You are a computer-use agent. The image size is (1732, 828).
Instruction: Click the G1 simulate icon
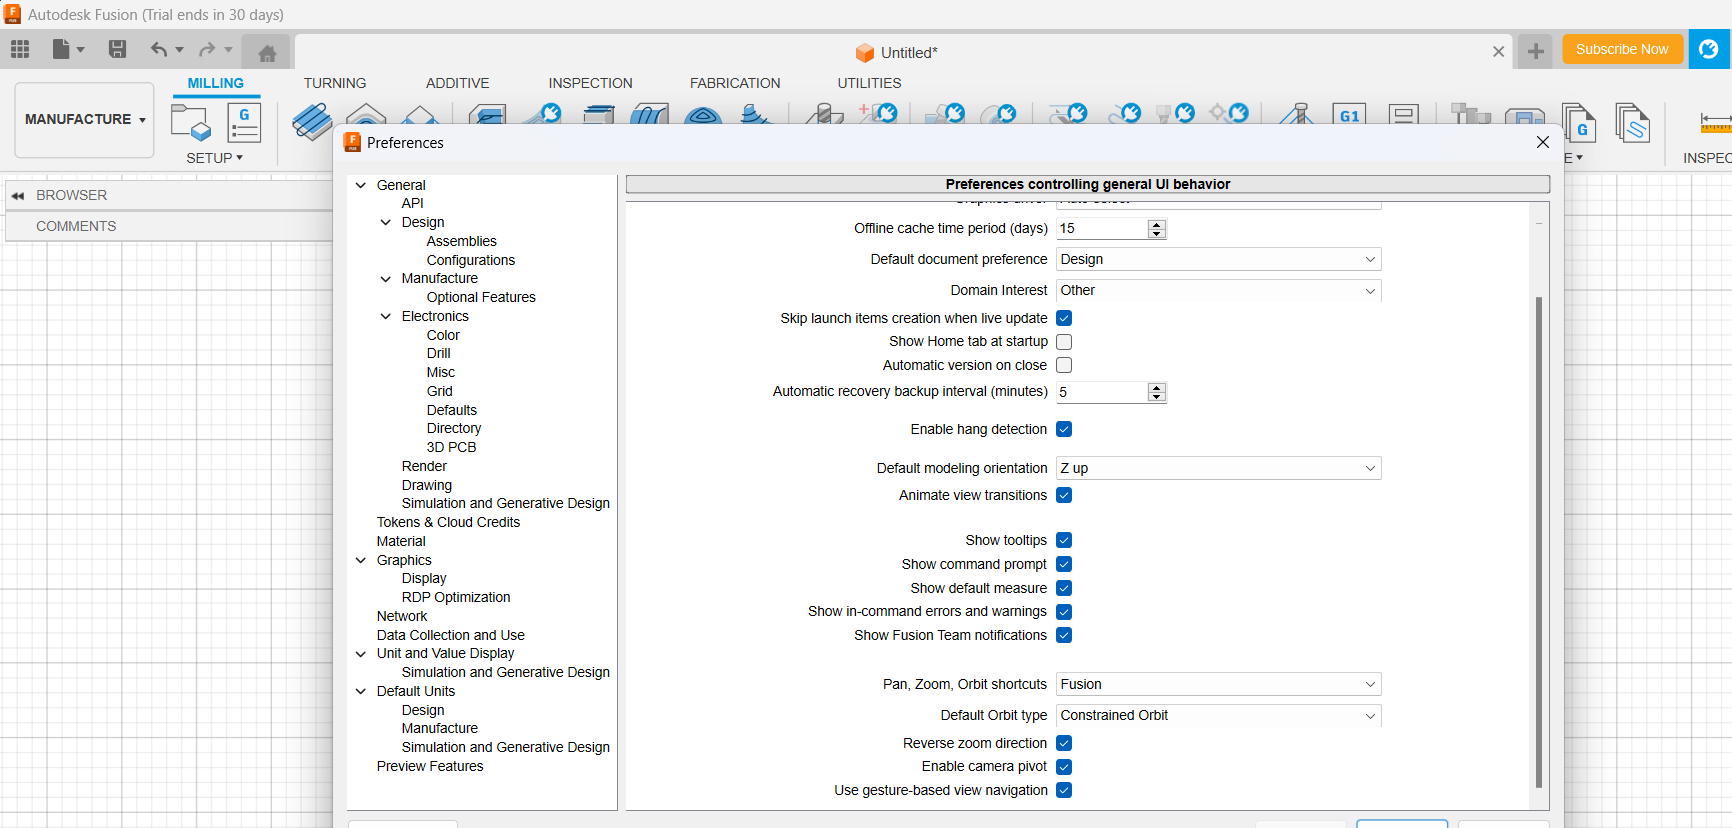1349,115
